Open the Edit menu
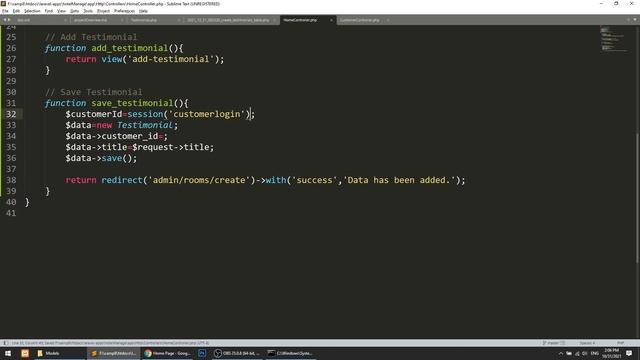This screenshot has width=640, height=360. (16, 11)
